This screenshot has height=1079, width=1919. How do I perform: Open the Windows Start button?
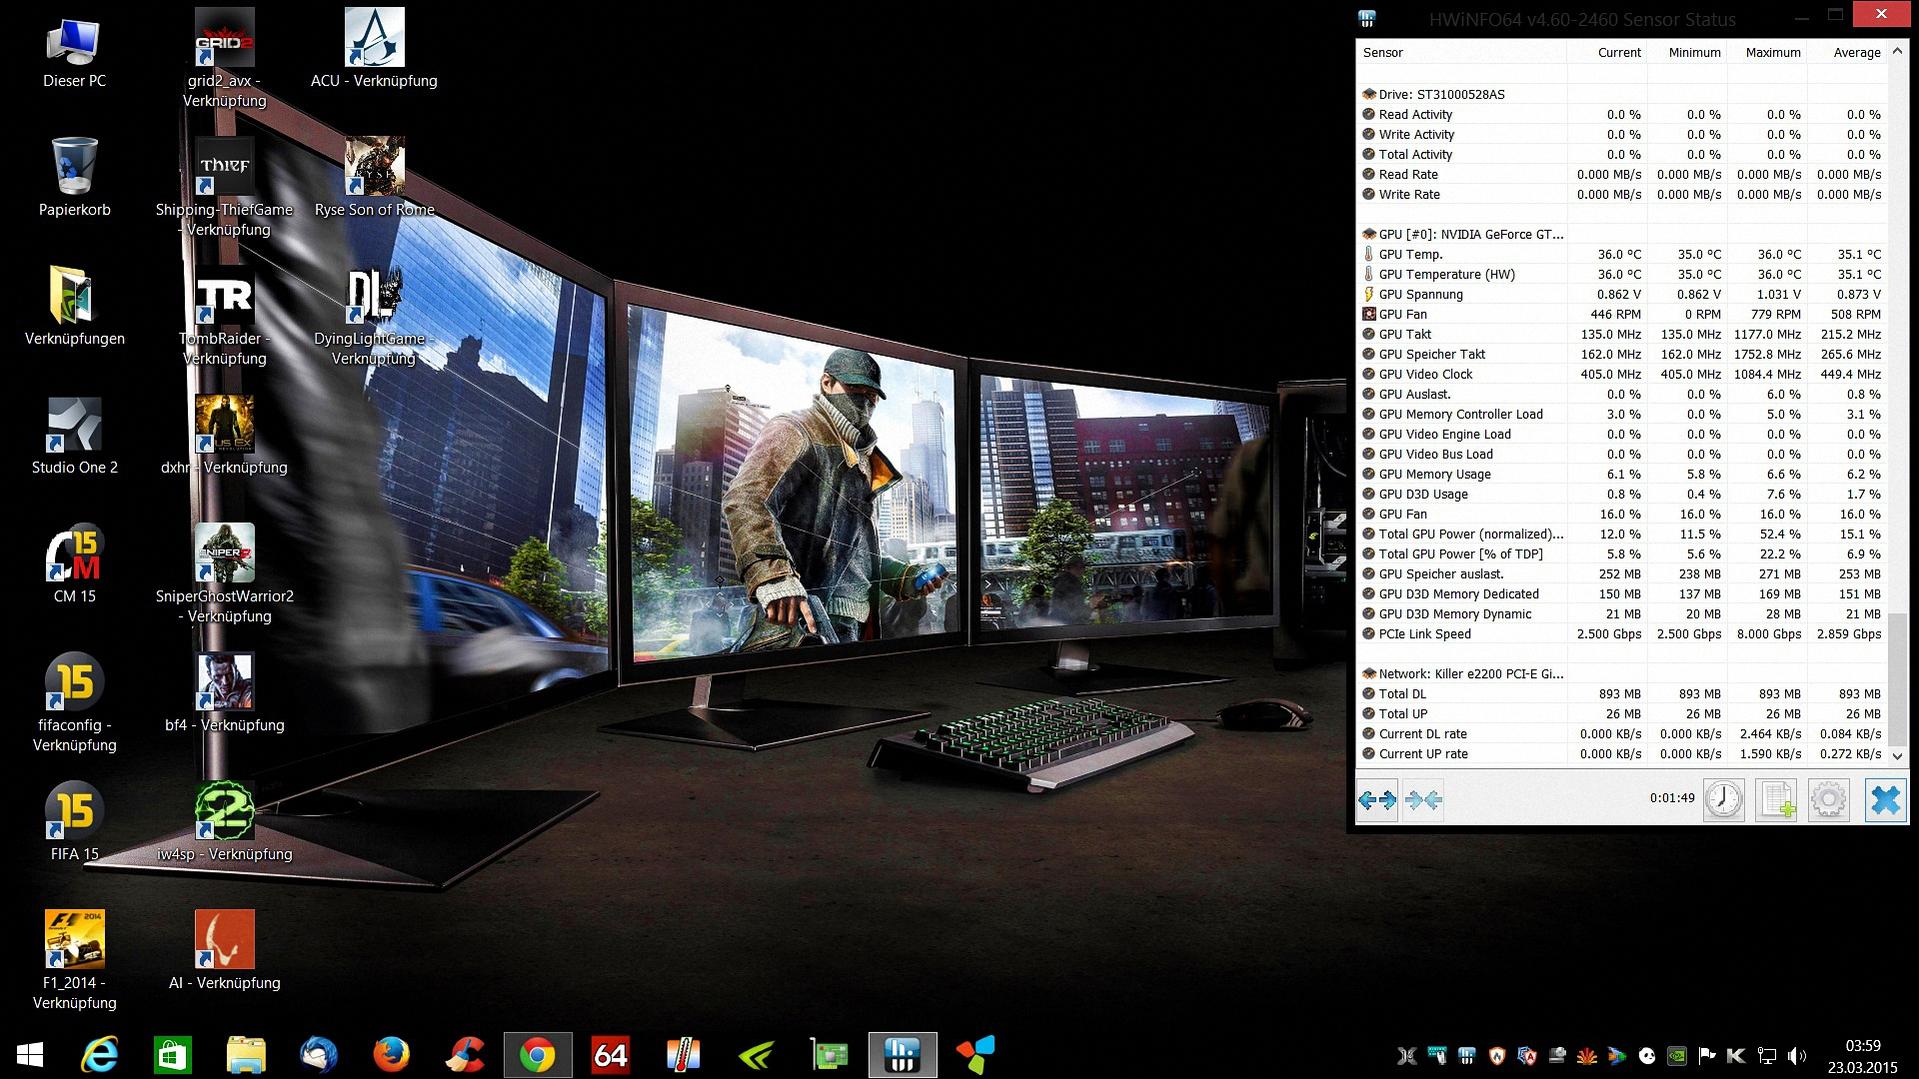[x=30, y=1055]
